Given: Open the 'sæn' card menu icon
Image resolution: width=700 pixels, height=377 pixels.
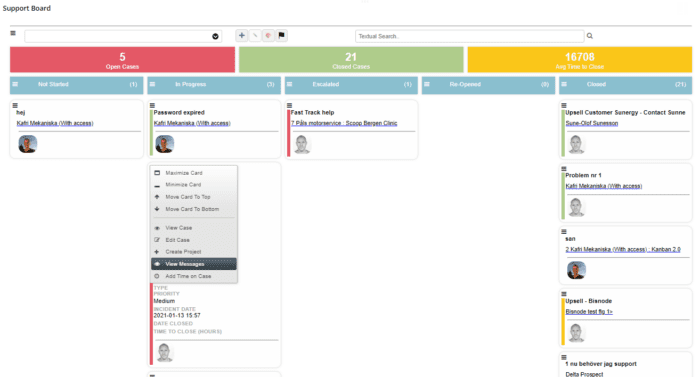Looking at the screenshot, I should 564,231.
